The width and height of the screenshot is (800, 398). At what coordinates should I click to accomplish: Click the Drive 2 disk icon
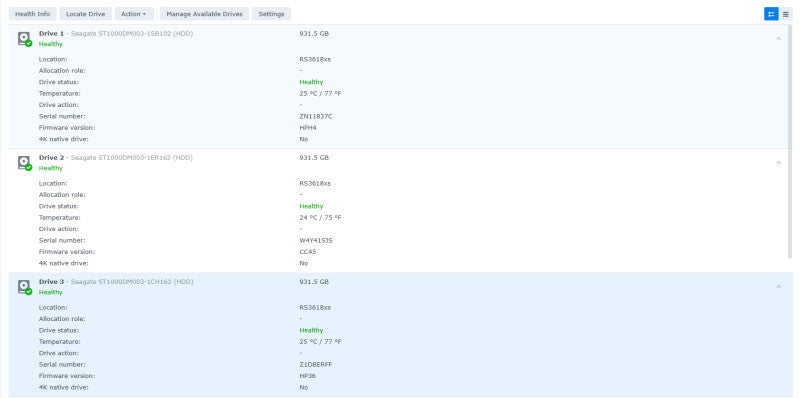pyautogui.click(x=24, y=163)
